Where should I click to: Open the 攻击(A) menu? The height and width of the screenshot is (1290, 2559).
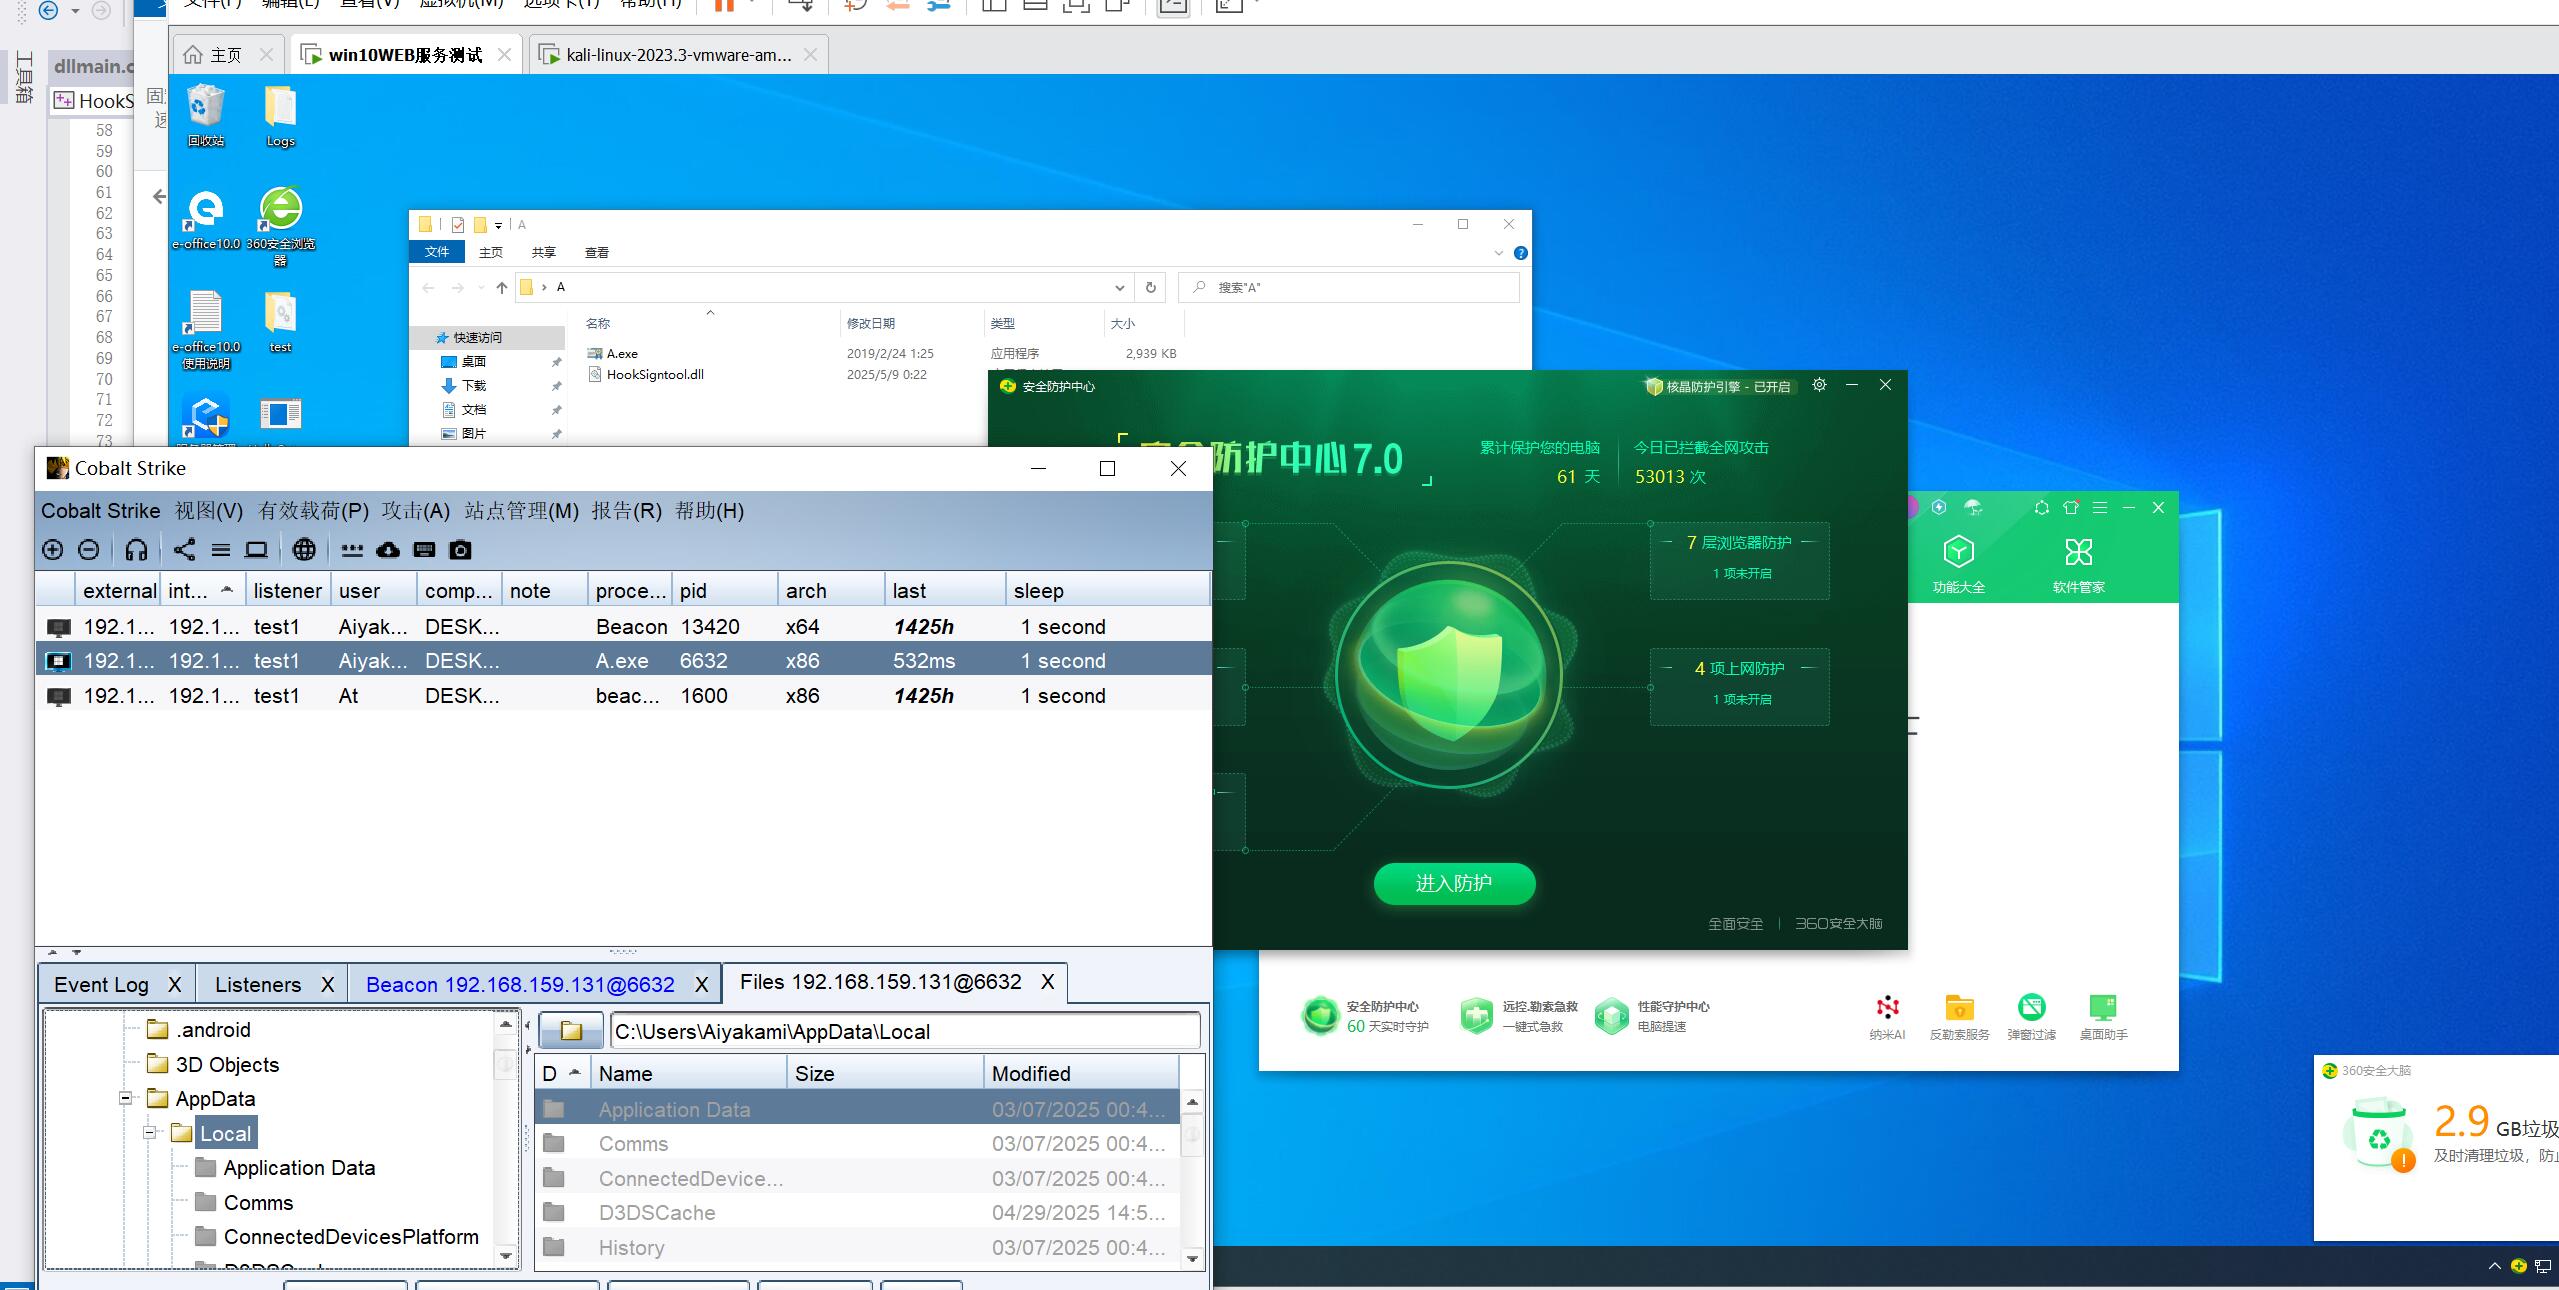pos(415,511)
